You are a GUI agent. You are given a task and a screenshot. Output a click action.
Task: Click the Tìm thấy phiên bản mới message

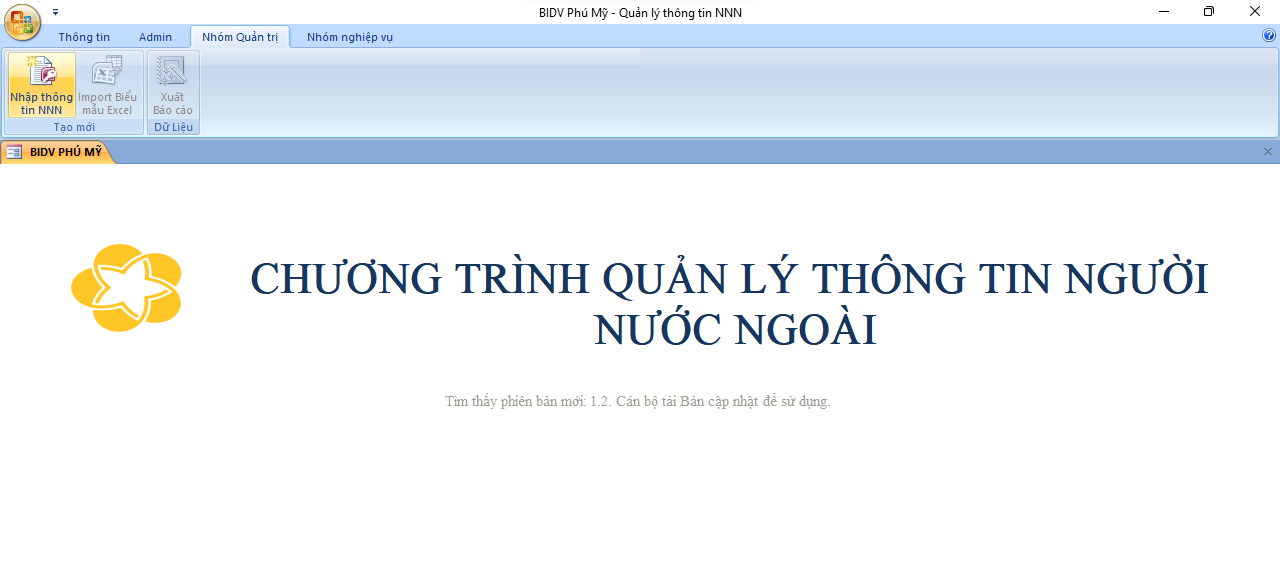(x=638, y=401)
